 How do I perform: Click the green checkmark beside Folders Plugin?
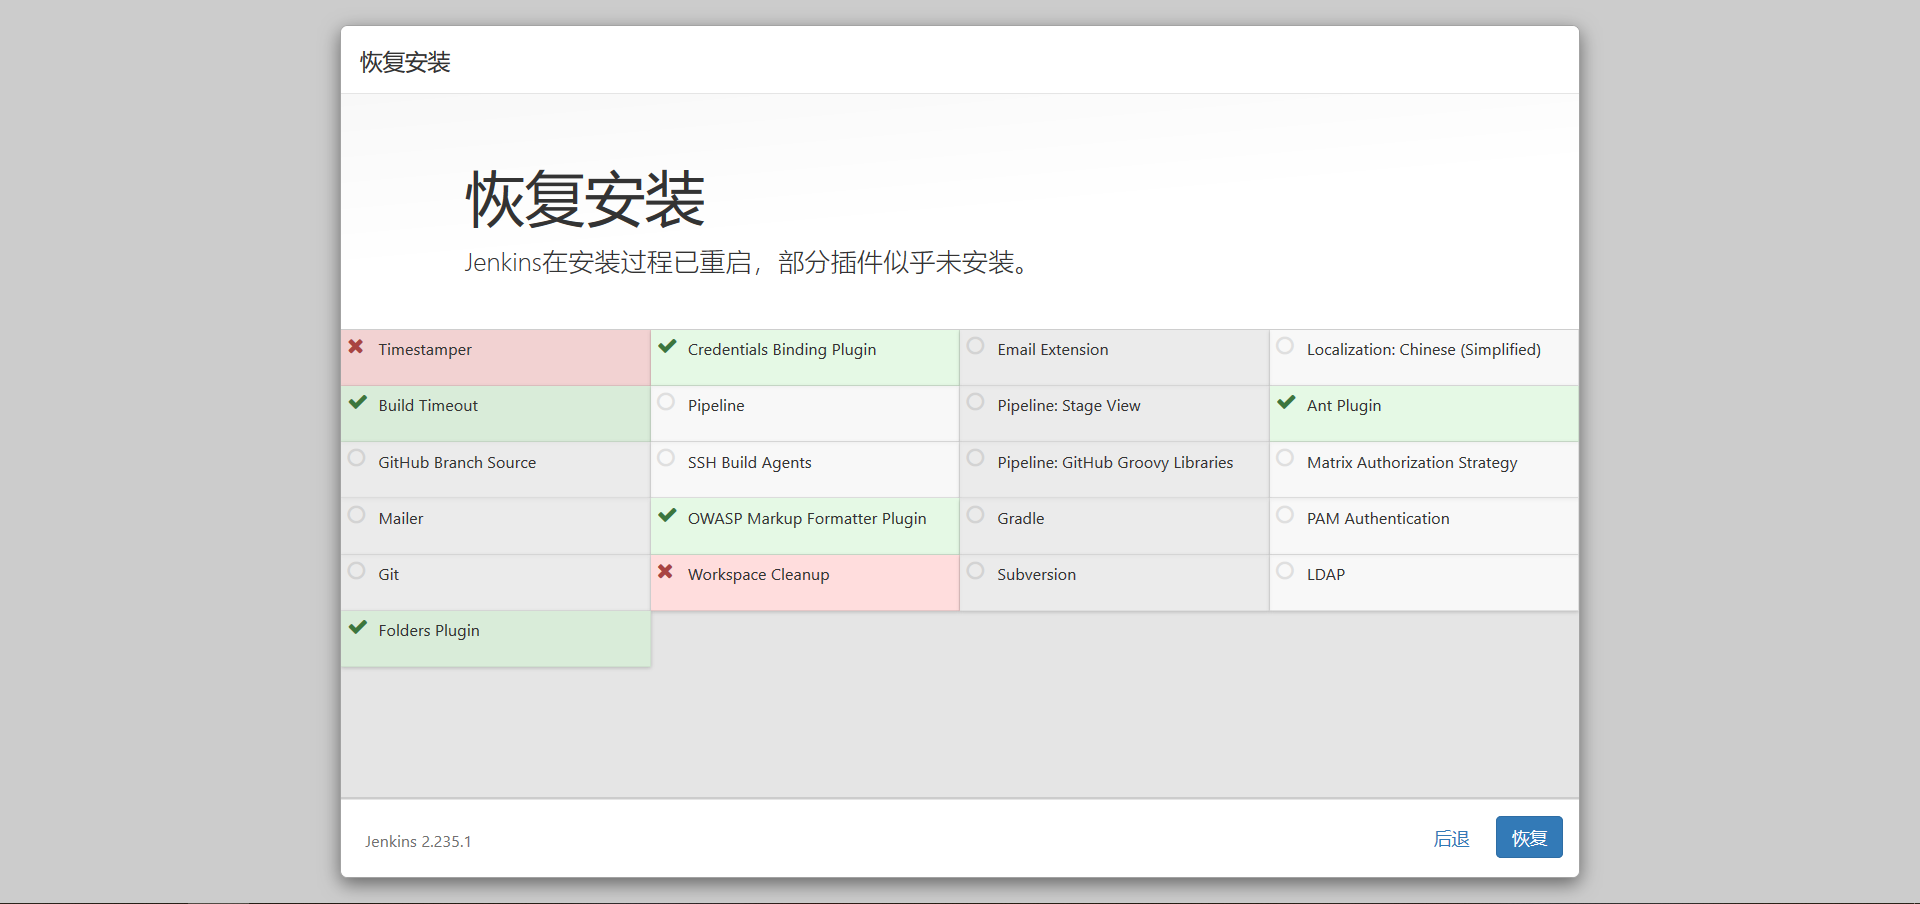[357, 628]
